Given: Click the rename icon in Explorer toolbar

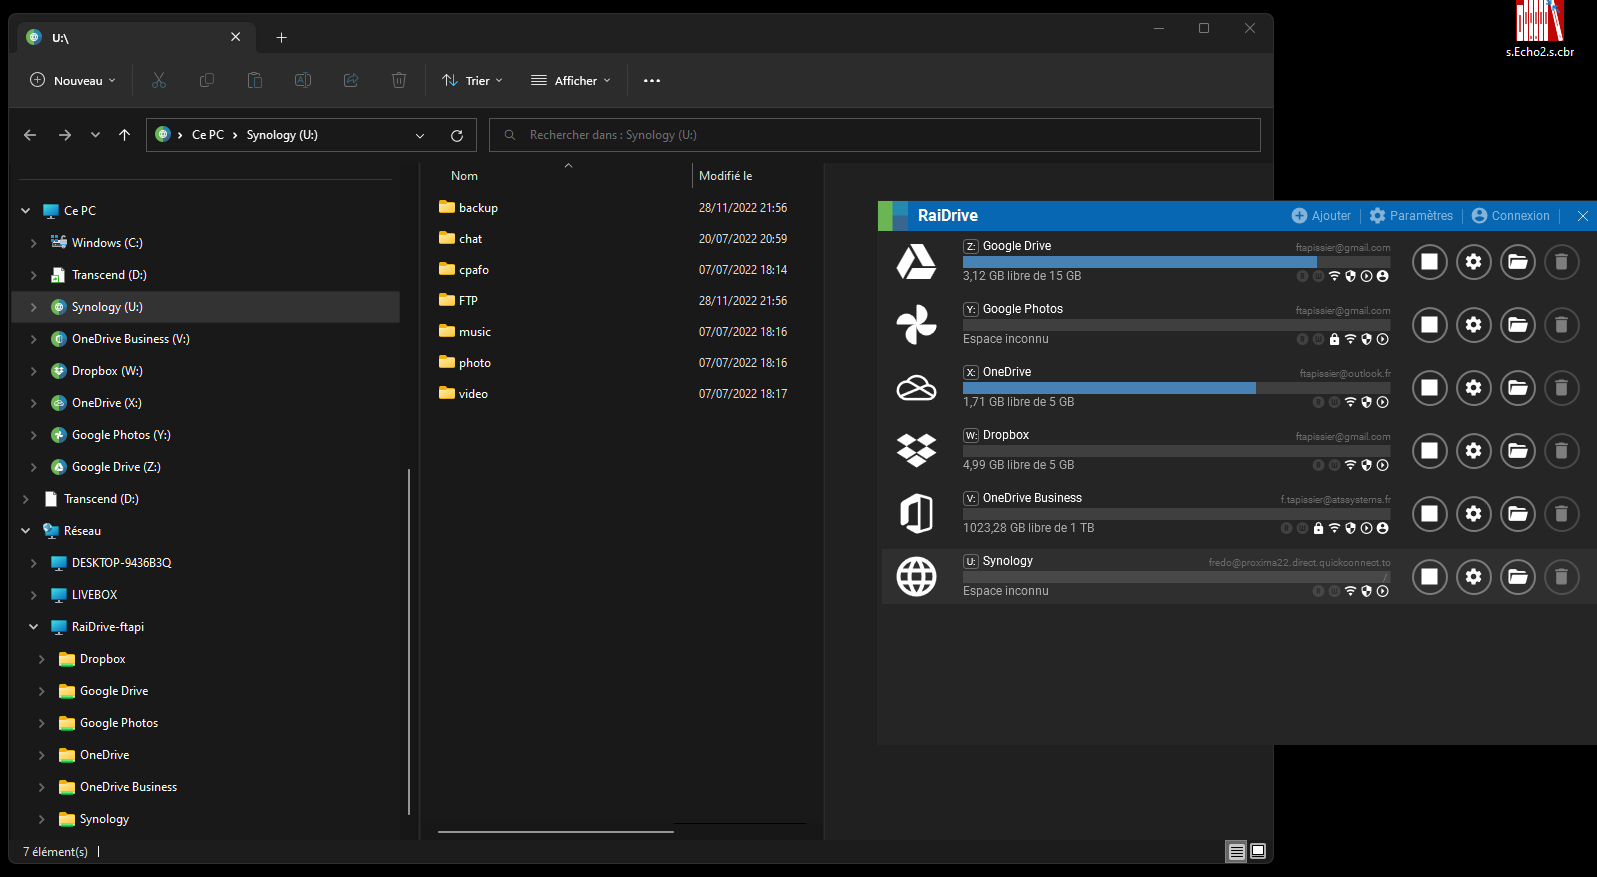Looking at the screenshot, I should pos(303,80).
